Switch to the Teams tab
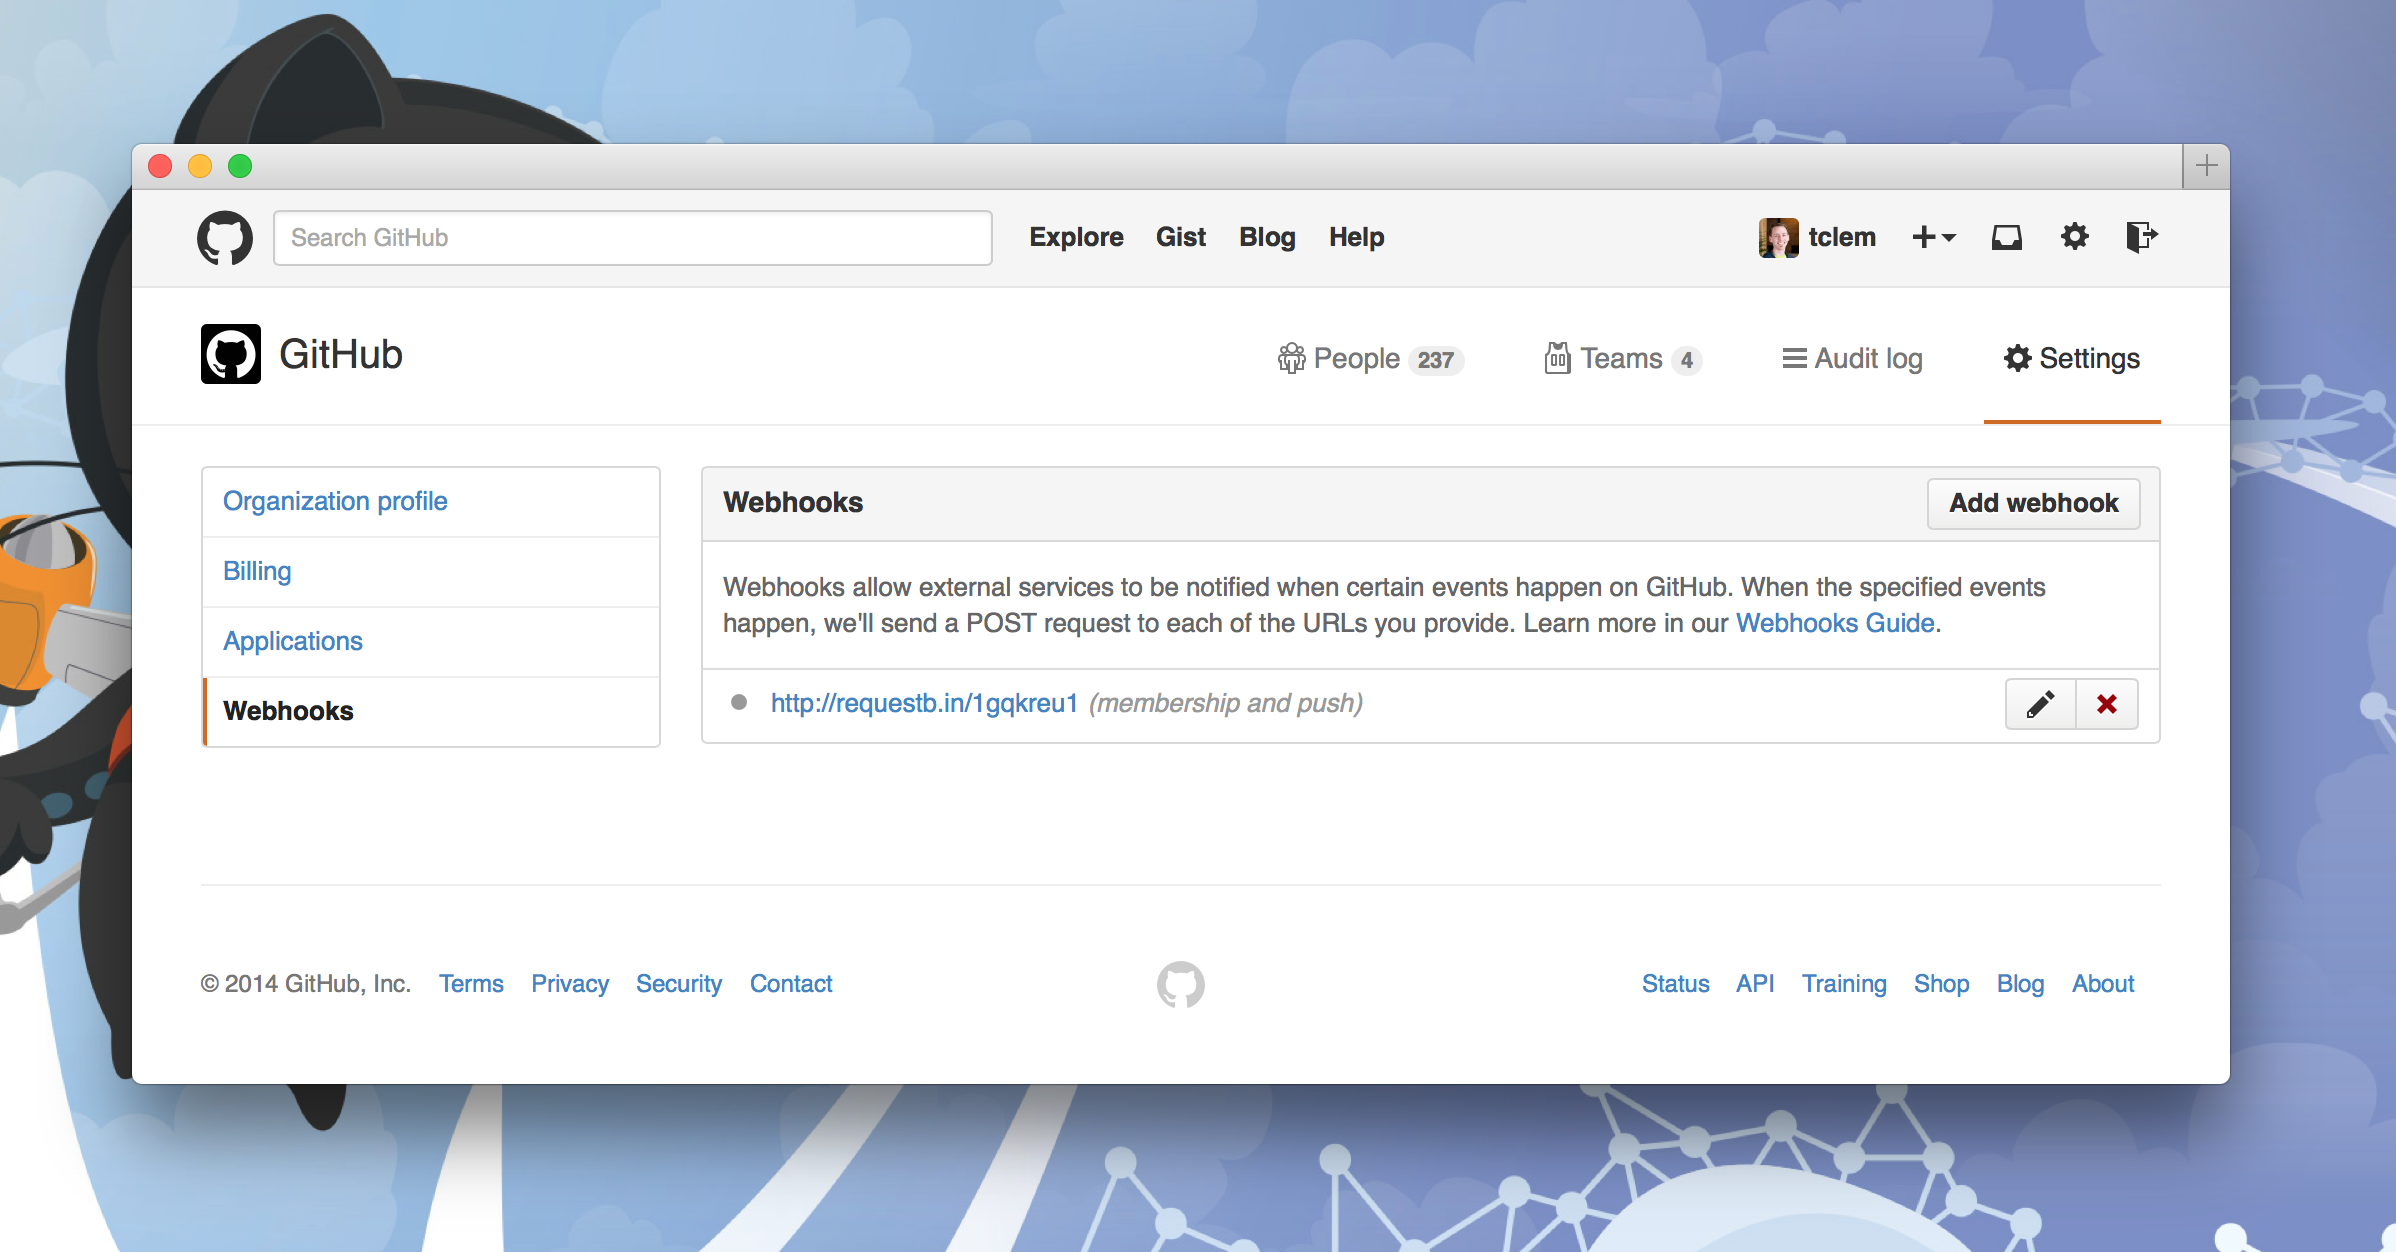This screenshot has width=2396, height=1252. point(1623,359)
